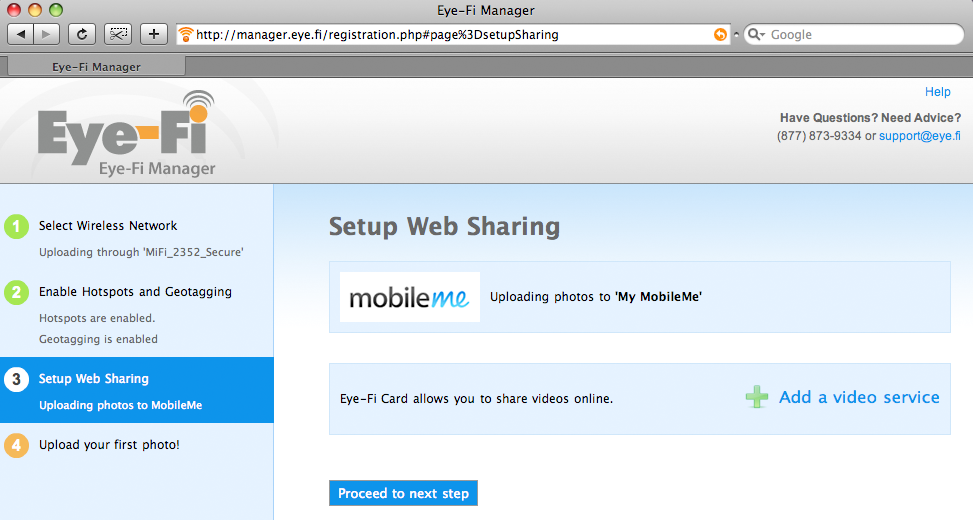The image size is (973, 520).
Task: Click the MobileMe logo thumbnail
Action: tap(410, 297)
